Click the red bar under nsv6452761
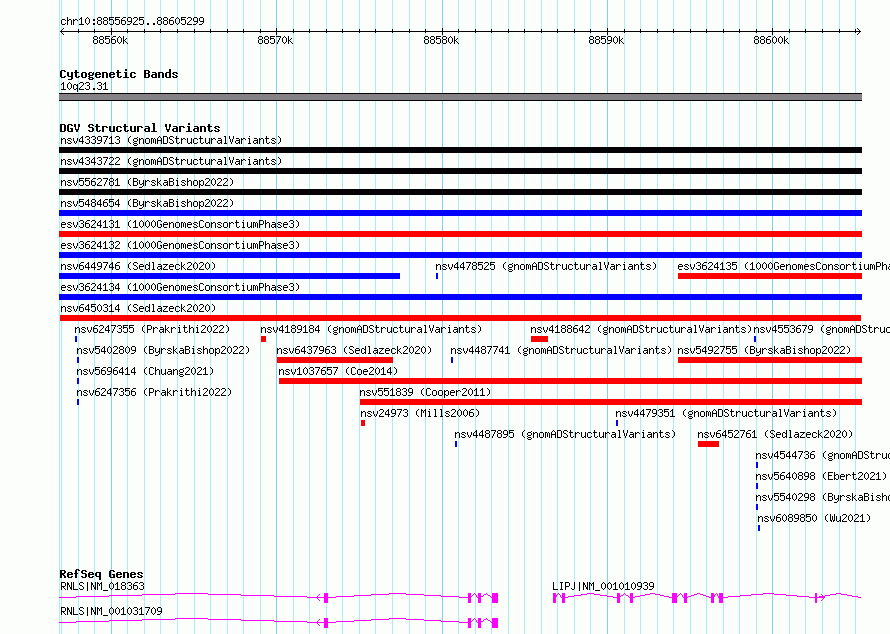This screenshot has height=634, width=890. pyautogui.click(x=708, y=444)
